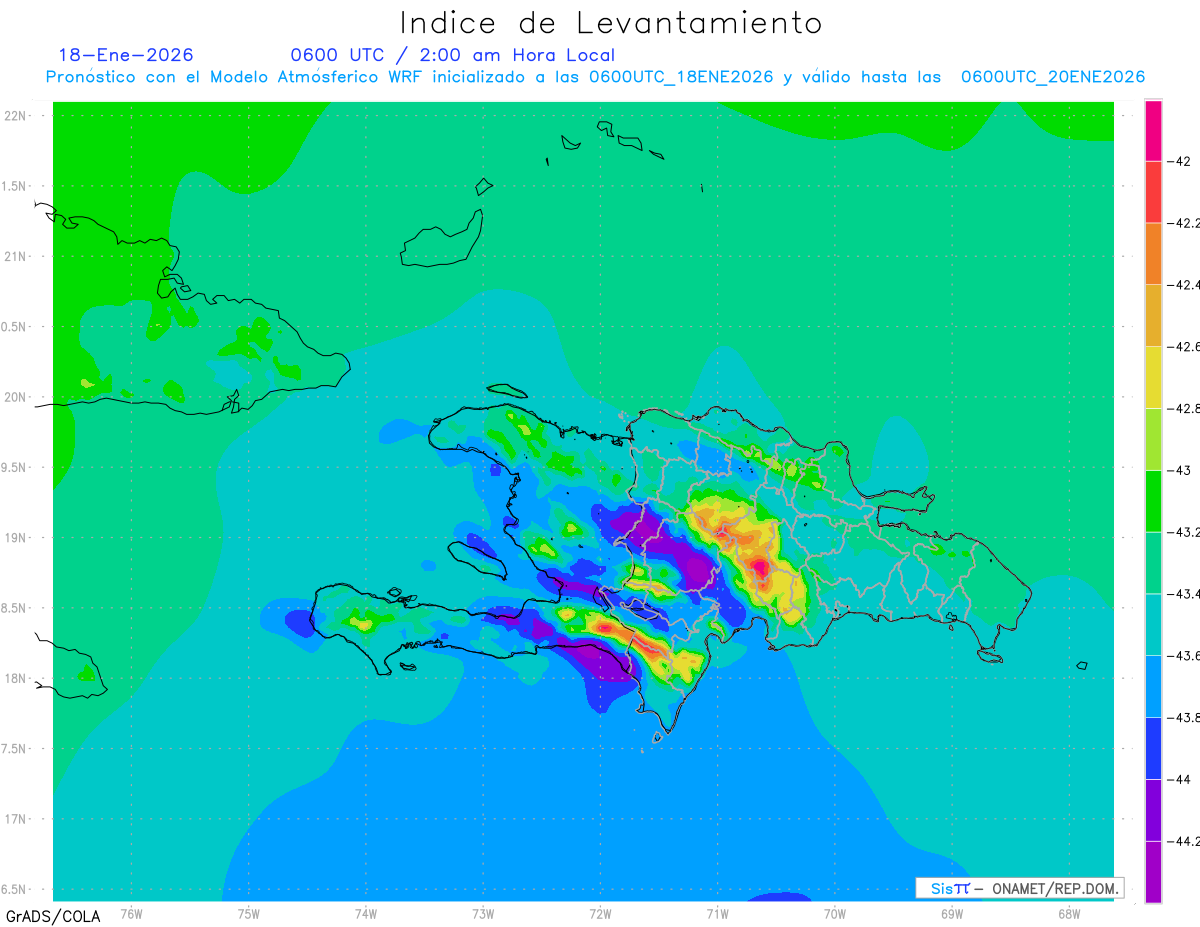Click the teal-green swatch between -43.2 and -43.4
This screenshot has width=1200, height=927.
pyautogui.click(x=1153, y=563)
